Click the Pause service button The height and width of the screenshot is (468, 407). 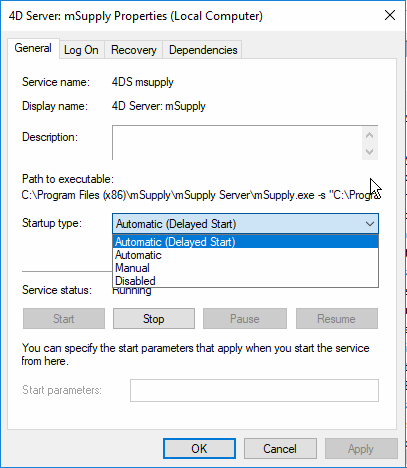[245, 319]
